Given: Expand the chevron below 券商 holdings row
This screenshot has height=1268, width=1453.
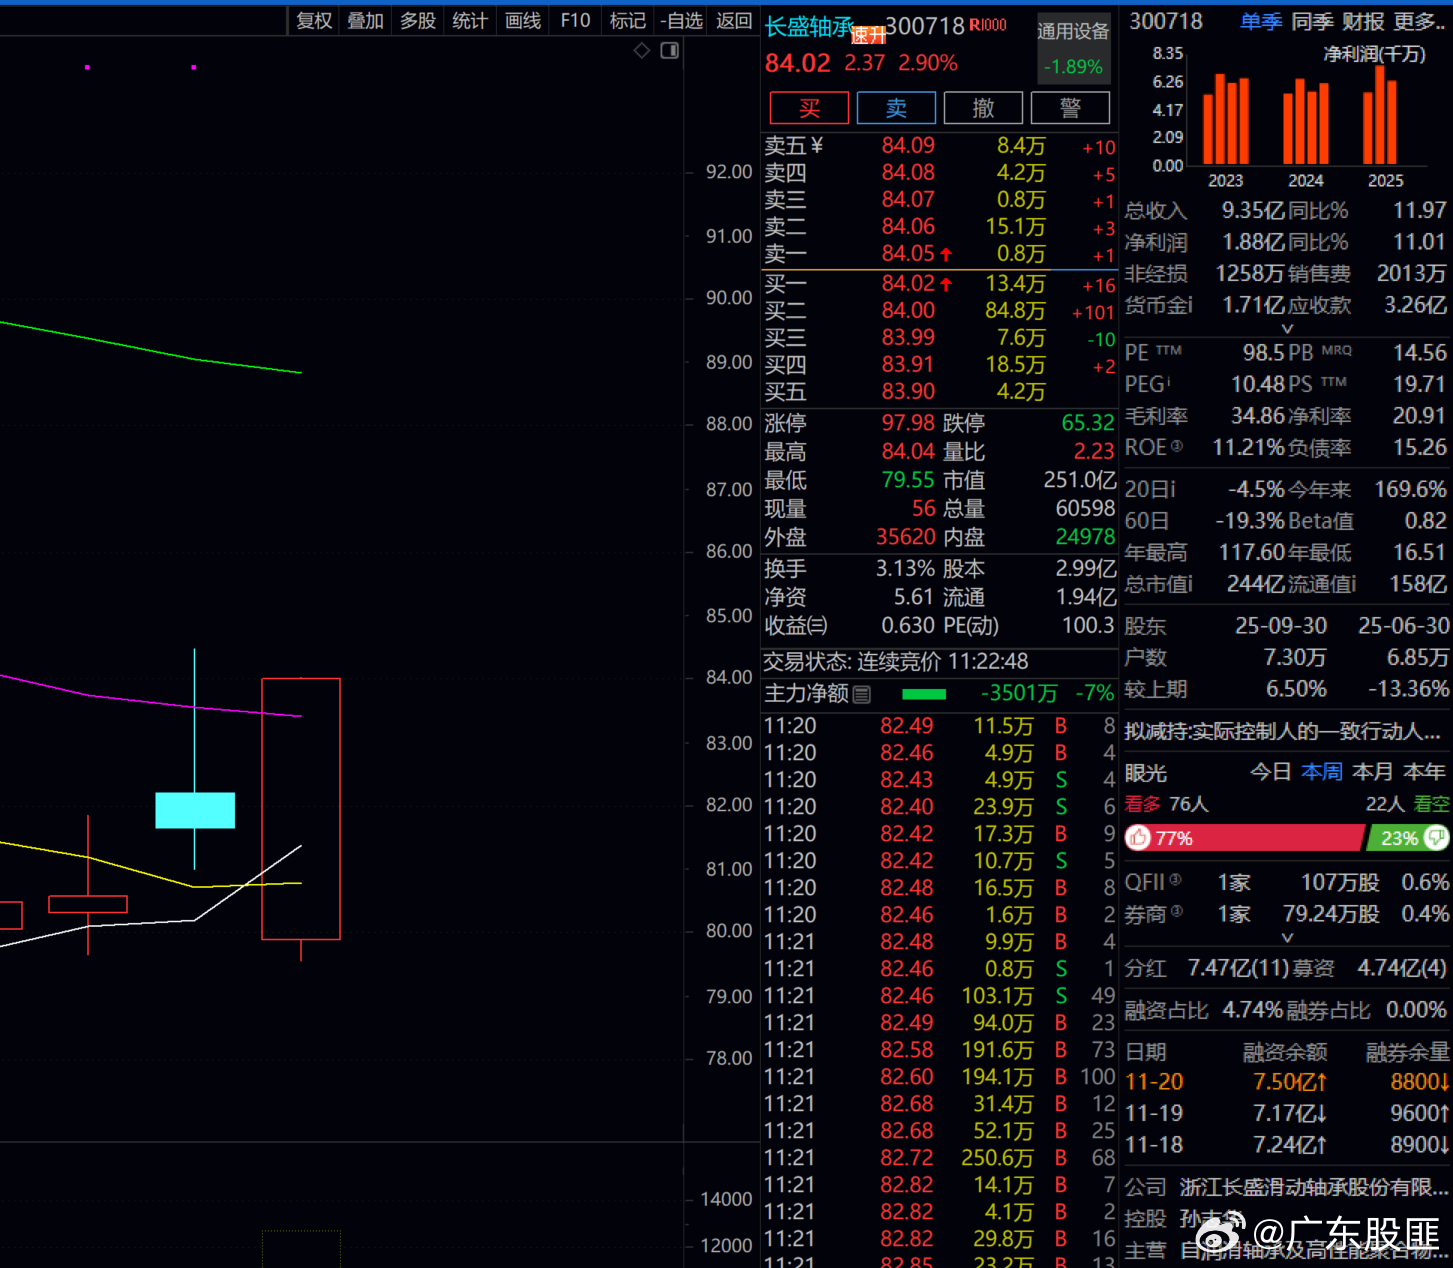Looking at the screenshot, I should click(x=1287, y=938).
